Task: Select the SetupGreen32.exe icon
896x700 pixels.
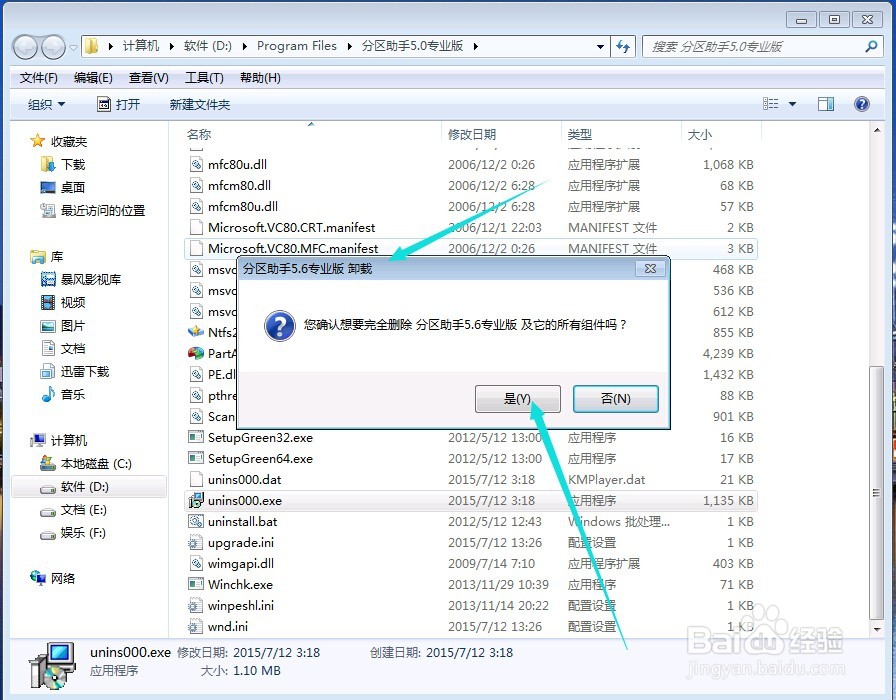Action: [196, 437]
